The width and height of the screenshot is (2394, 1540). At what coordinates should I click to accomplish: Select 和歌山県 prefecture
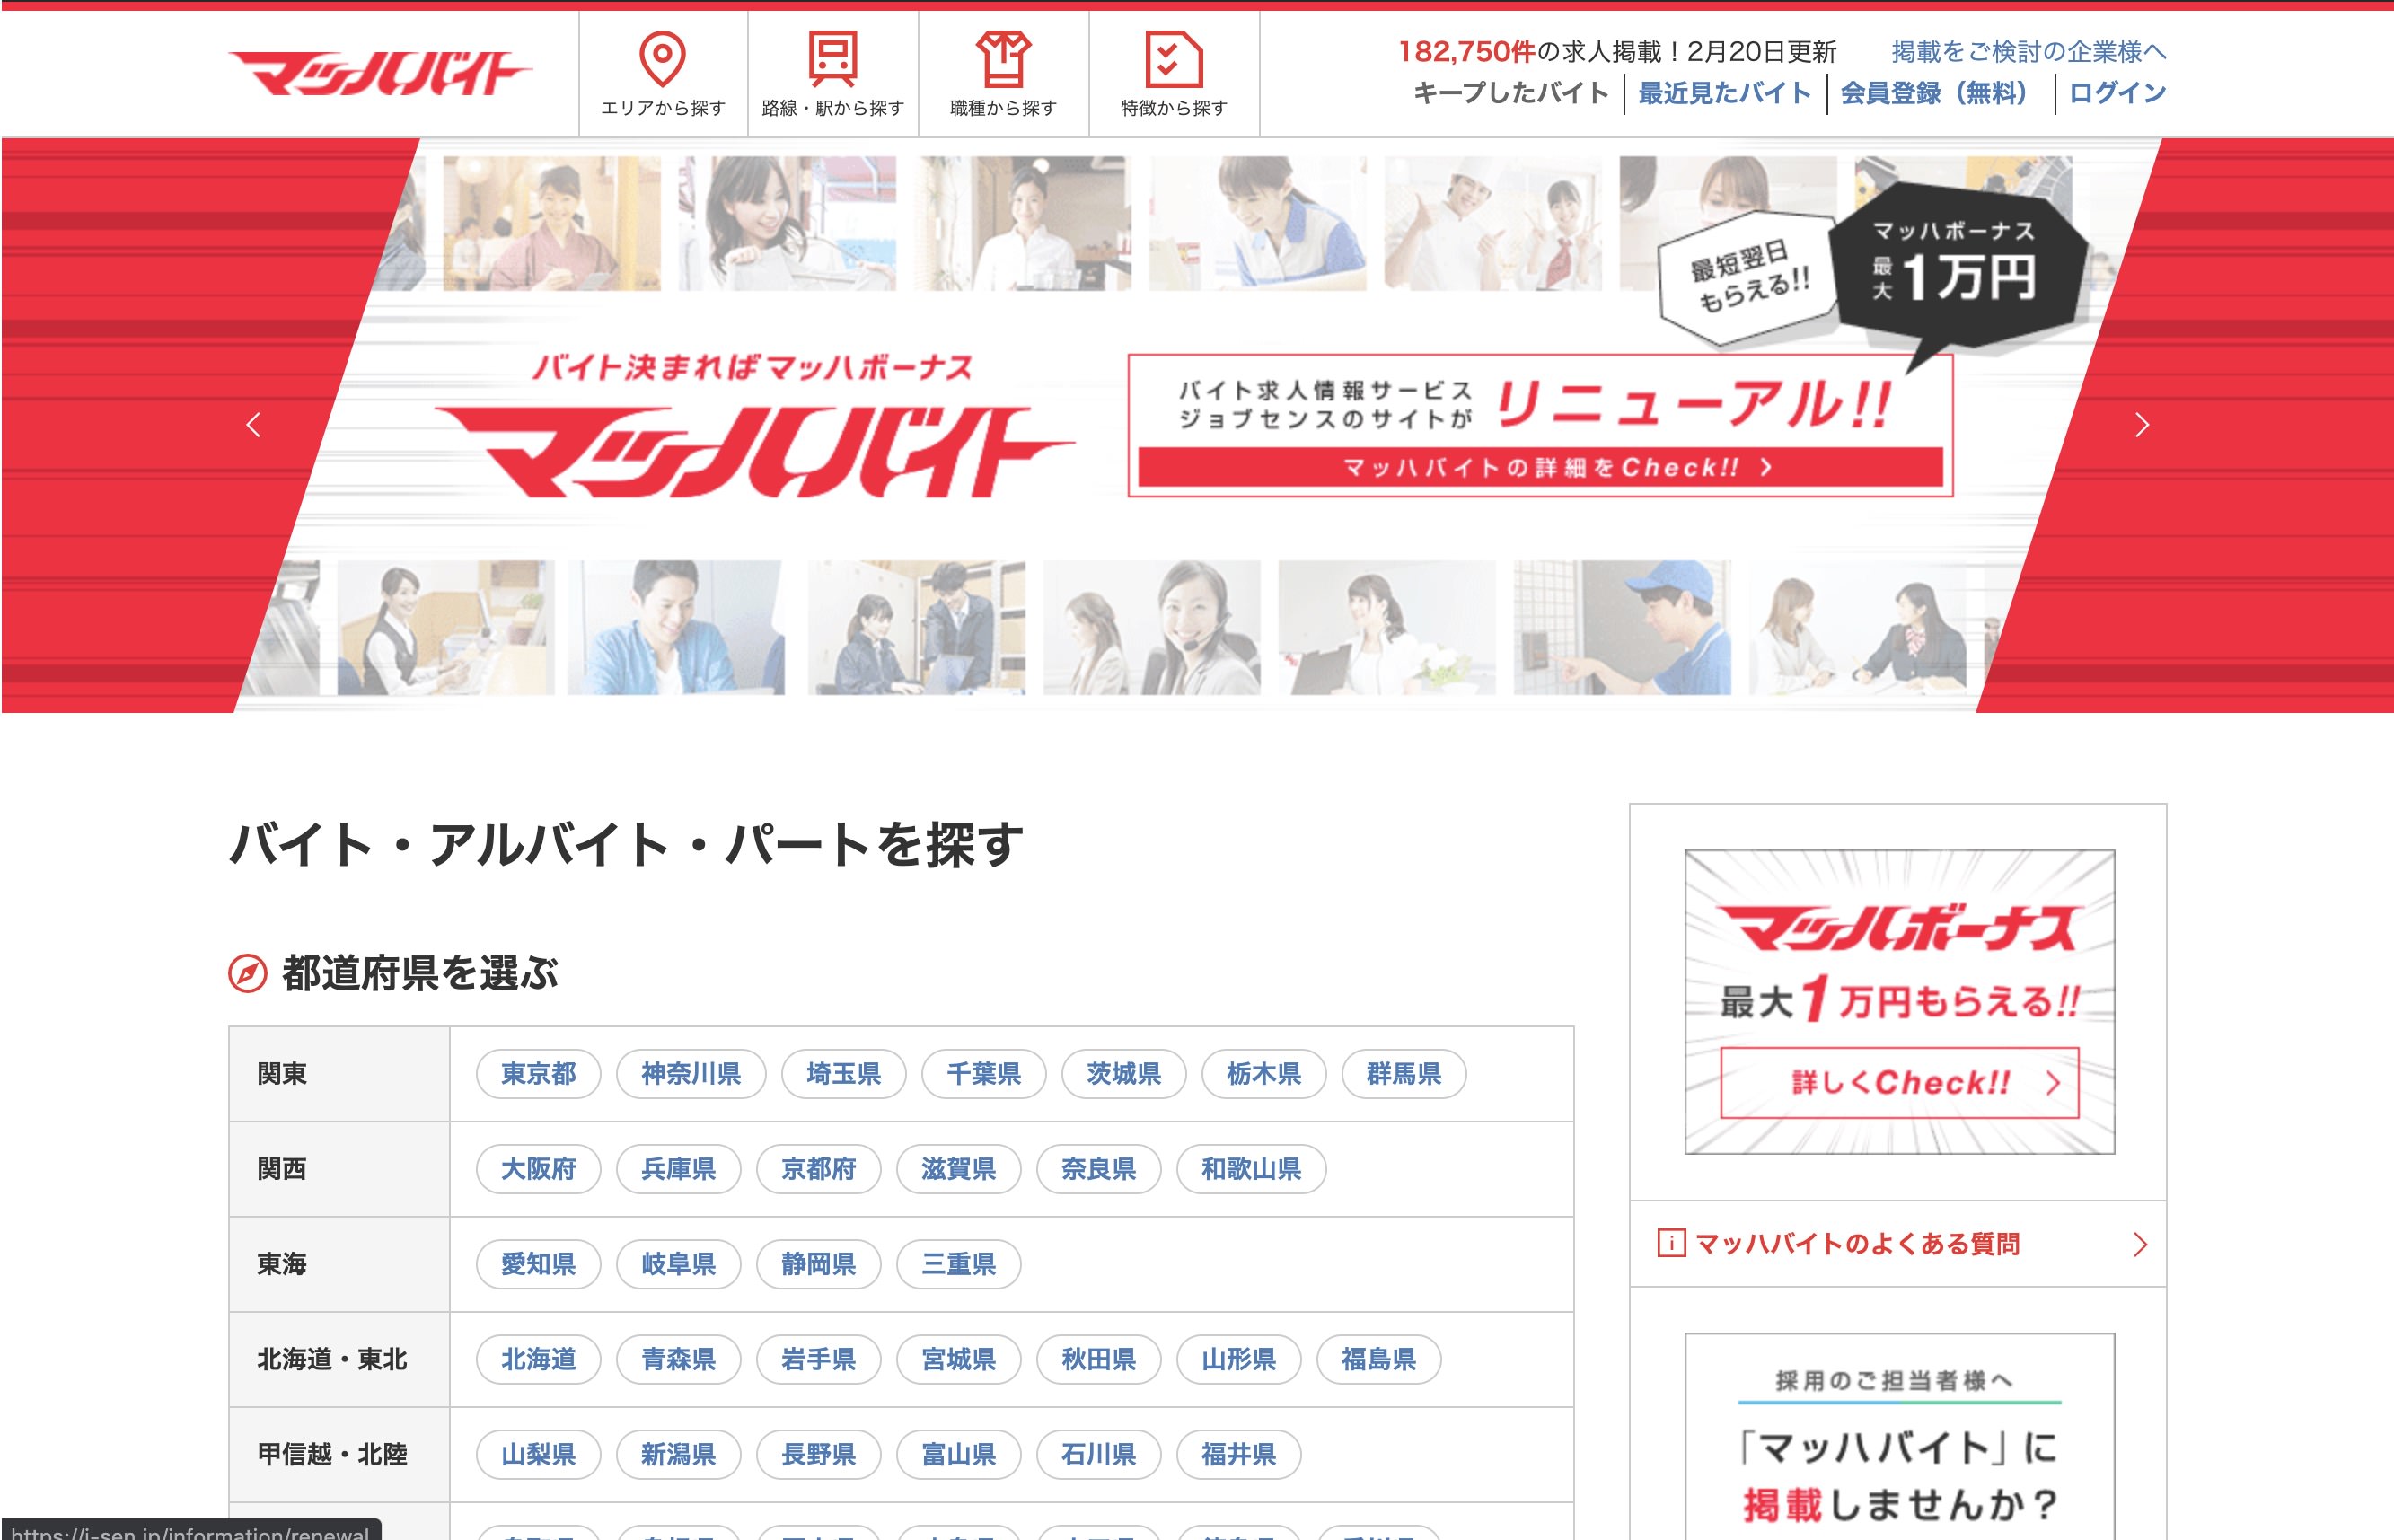pyautogui.click(x=1251, y=1169)
